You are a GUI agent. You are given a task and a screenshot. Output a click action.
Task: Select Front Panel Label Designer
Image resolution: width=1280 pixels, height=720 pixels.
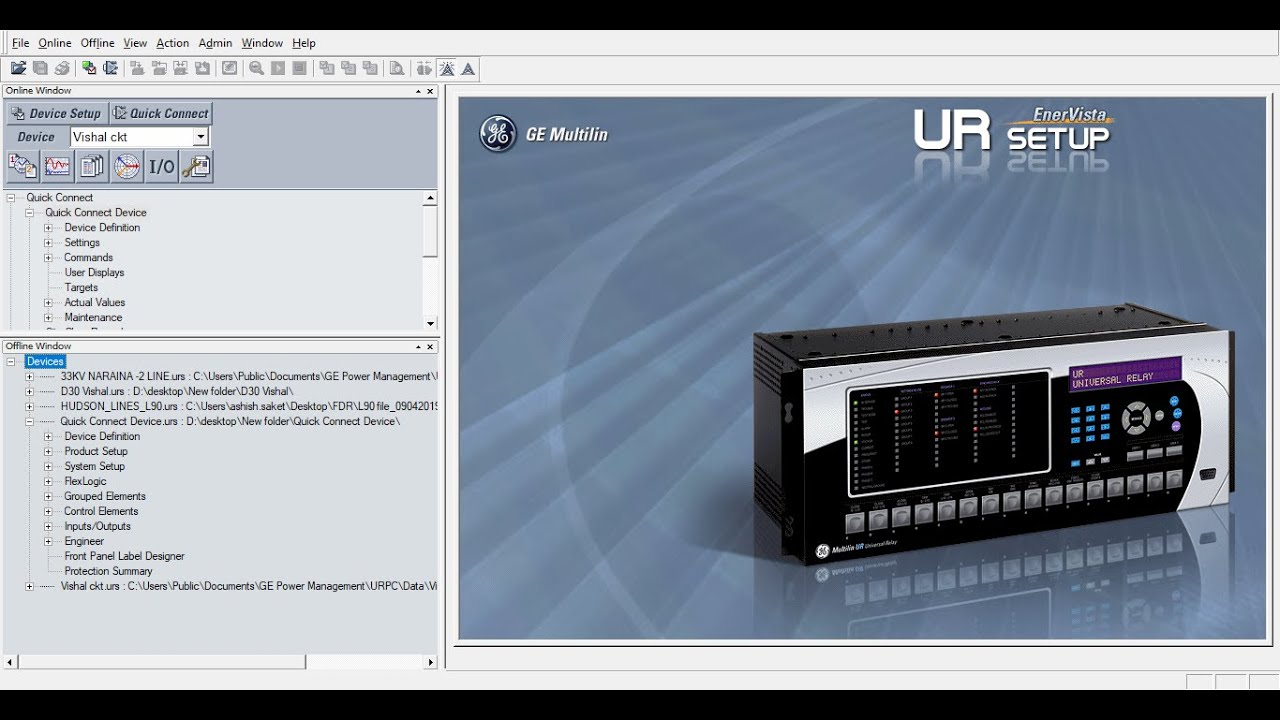point(124,557)
